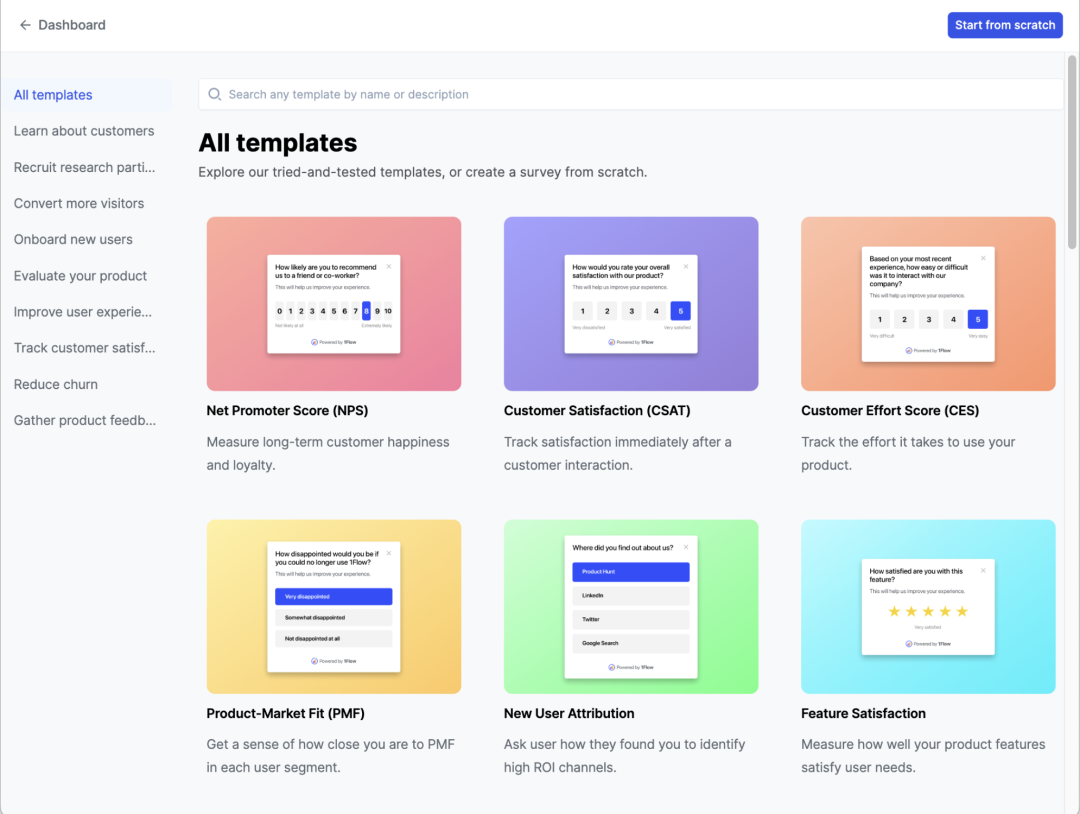
Task: Open the Net Promoter Score template thumbnail
Action: coord(333,304)
